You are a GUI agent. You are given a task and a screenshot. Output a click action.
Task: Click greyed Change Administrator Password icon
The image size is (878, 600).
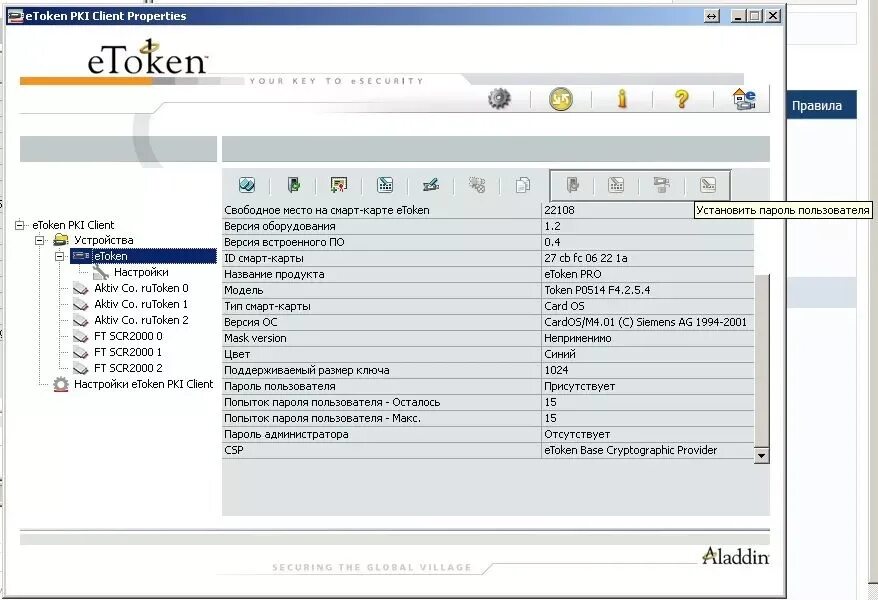click(616, 185)
